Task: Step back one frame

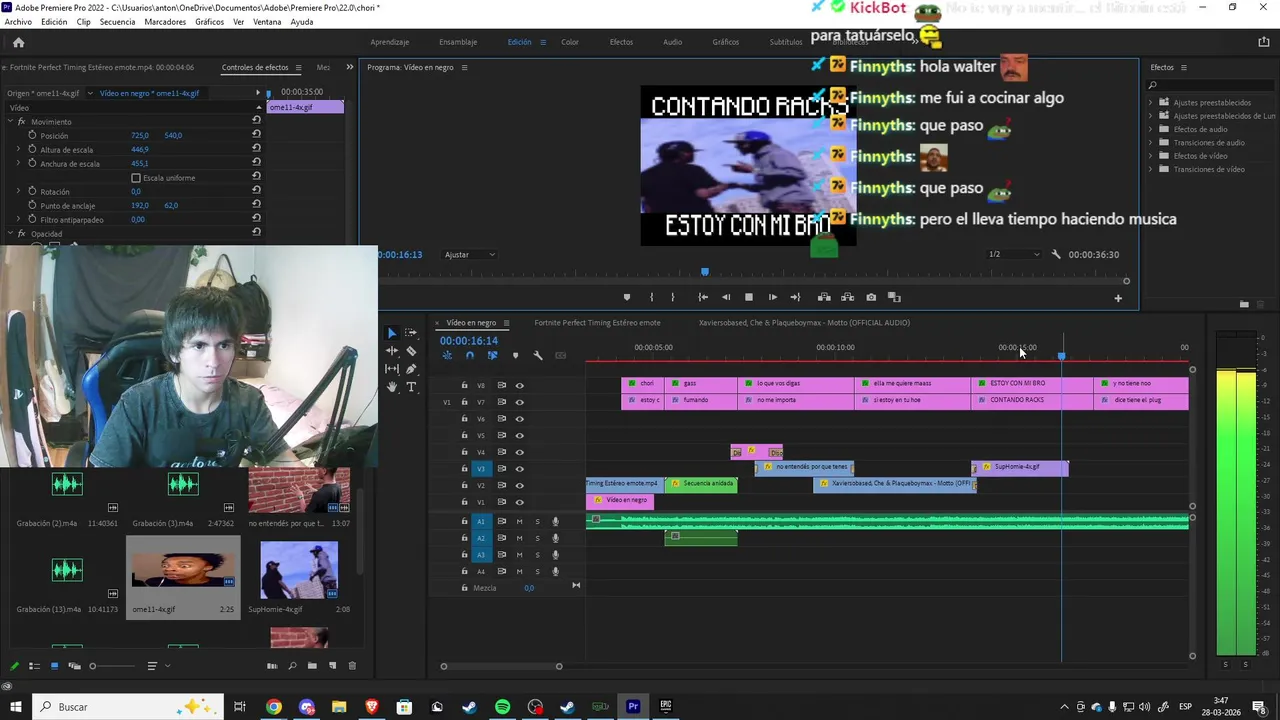Action: pos(726,297)
